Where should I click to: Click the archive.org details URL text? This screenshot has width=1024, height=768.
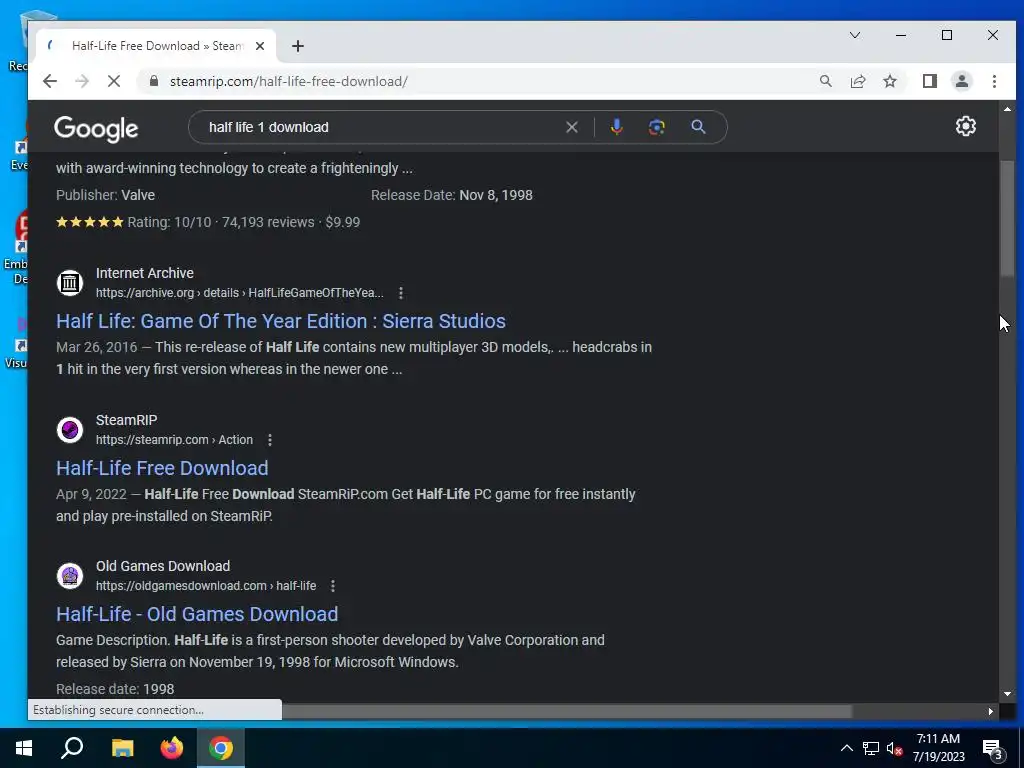pos(240,293)
